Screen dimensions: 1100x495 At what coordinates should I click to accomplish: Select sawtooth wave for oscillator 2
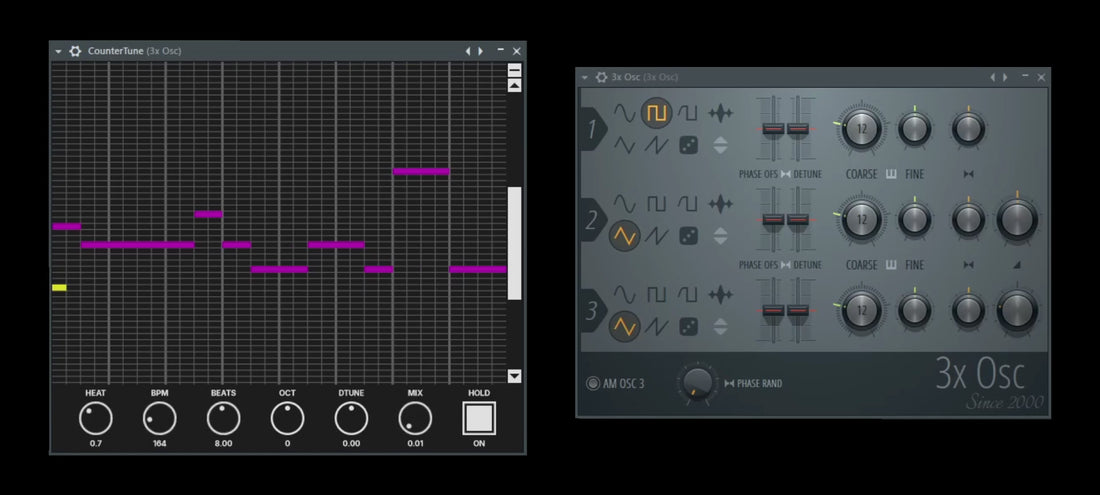pos(657,236)
